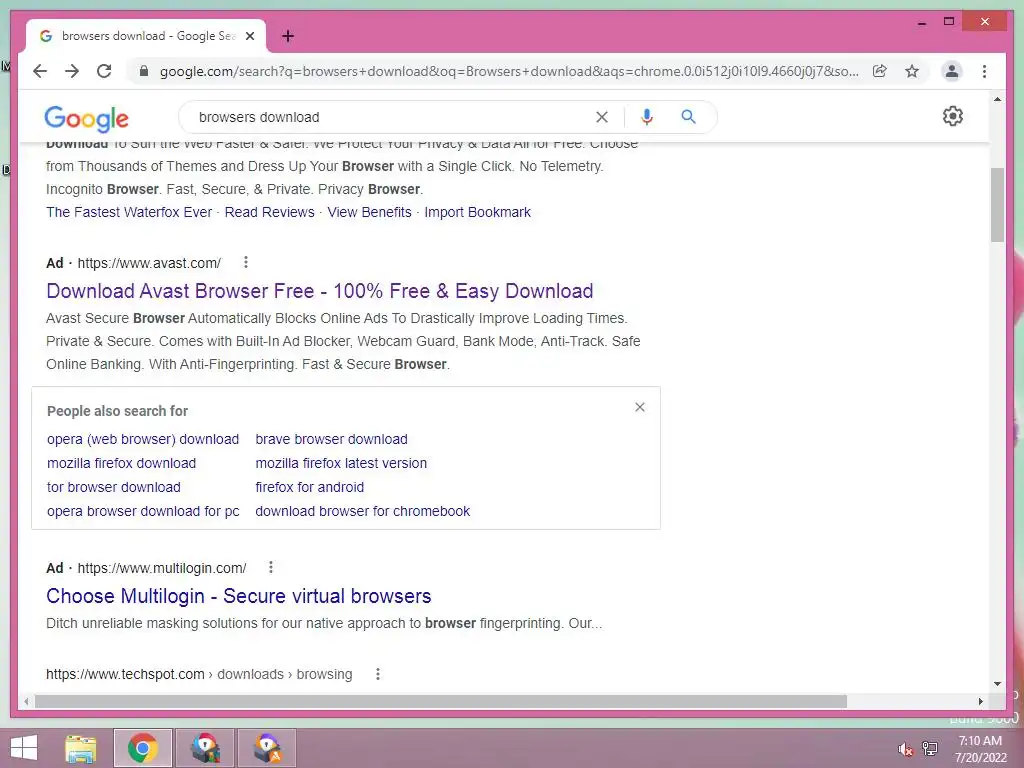1024x768 pixels.
Task: Search 'mozilla firefox latest version' suggestion
Action: (x=341, y=463)
